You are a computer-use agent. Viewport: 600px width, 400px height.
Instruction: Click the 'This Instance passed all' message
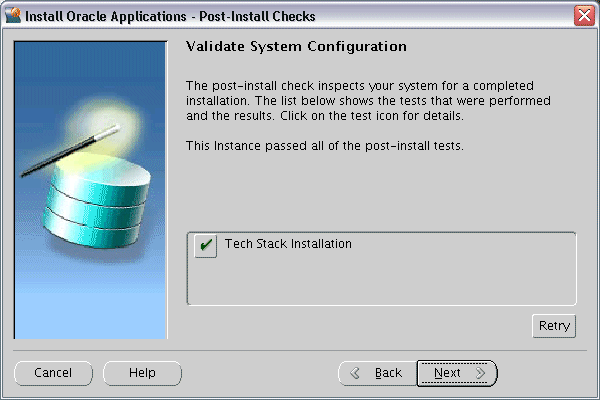[324, 146]
